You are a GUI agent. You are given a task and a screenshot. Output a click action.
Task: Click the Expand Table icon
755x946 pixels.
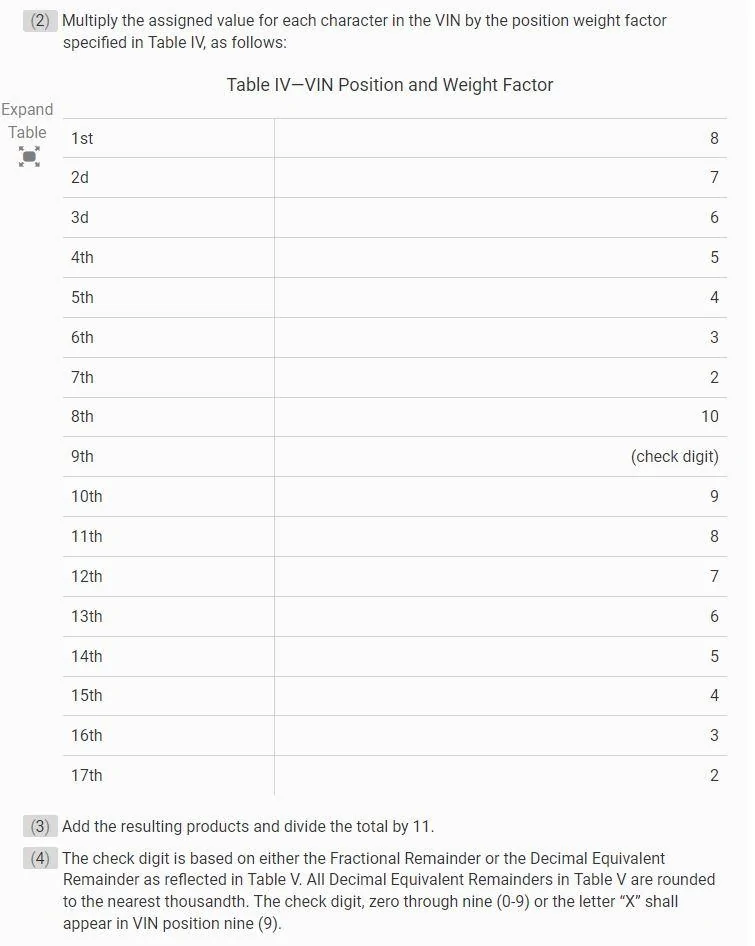[29, 156]
